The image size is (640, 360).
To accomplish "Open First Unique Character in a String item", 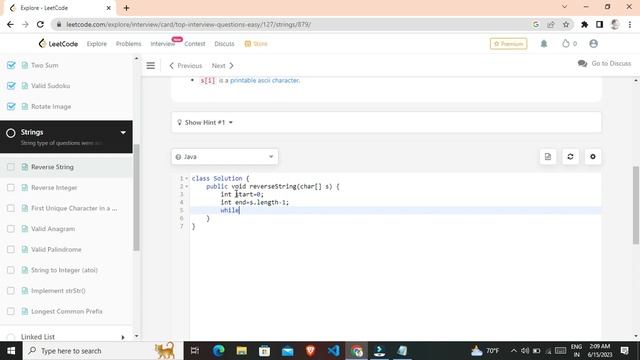I will pos(74,208).
